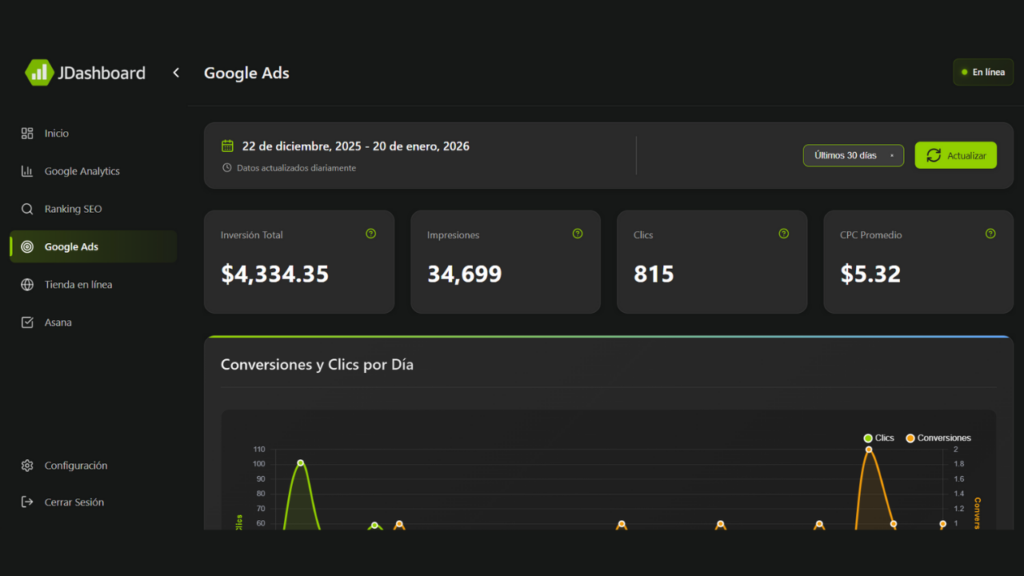Screen dimensions: 1024x576
Task: Click the help icon on Inversión Total
Action: pos(371,234)
